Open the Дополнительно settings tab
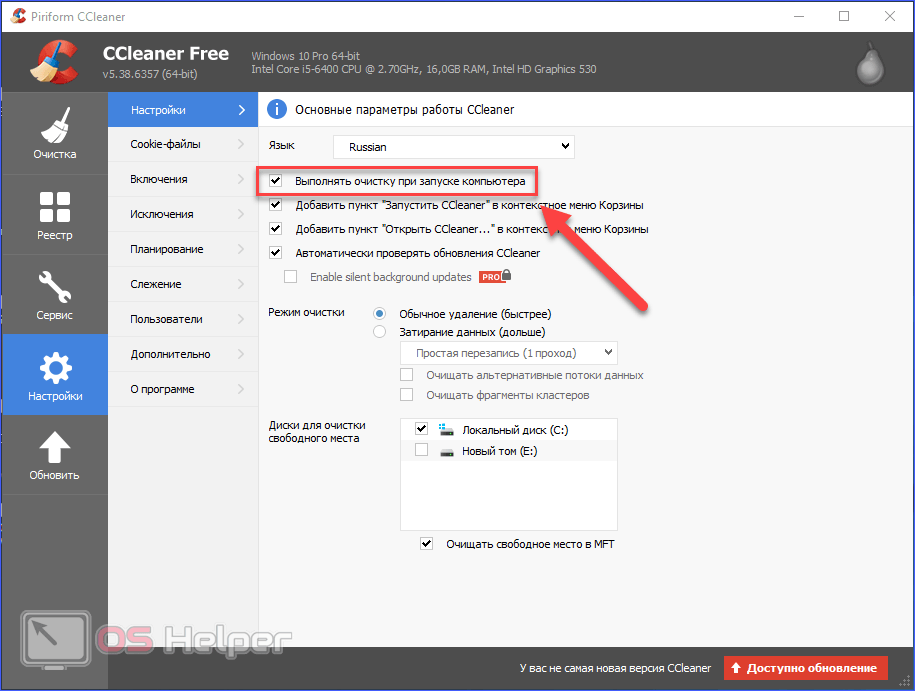This screenshot has height=691, width=915. [183, 354]
